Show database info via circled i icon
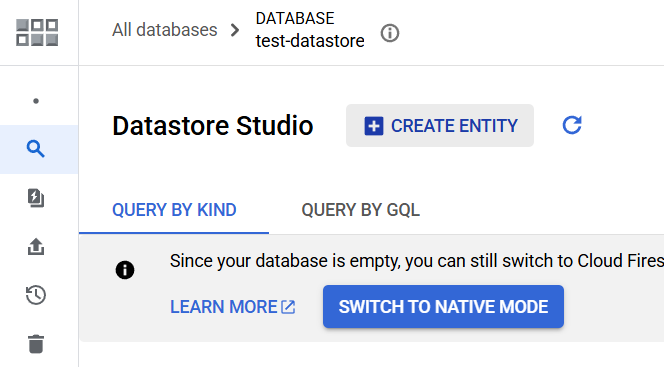 (390, 33)
